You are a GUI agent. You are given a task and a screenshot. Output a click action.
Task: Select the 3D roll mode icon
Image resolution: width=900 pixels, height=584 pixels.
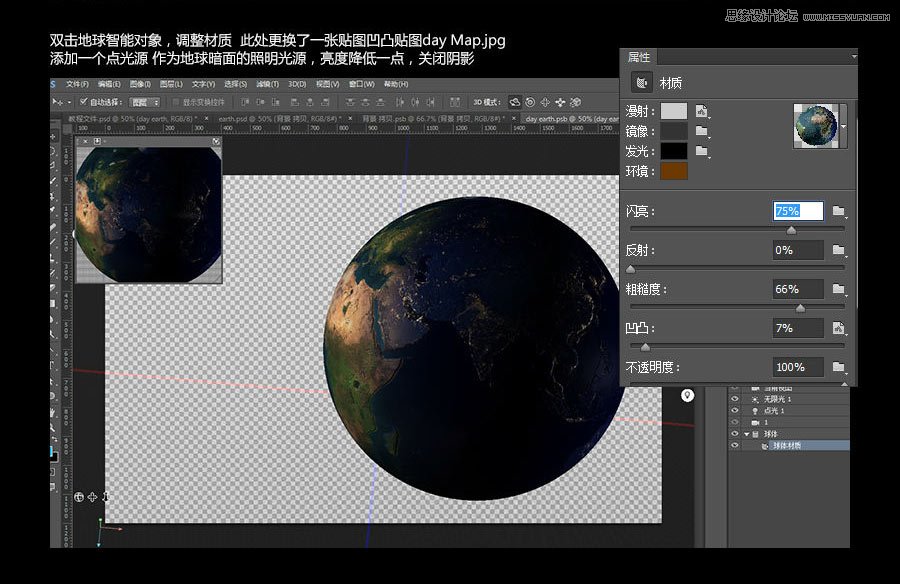pyautogui.click(x=530, y=102)
